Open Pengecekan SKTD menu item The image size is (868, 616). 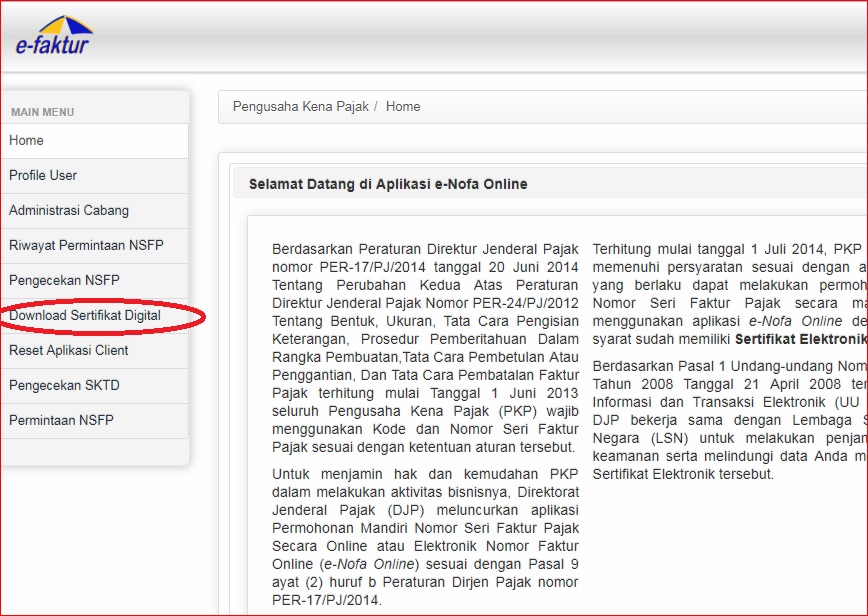click(95, 385)
